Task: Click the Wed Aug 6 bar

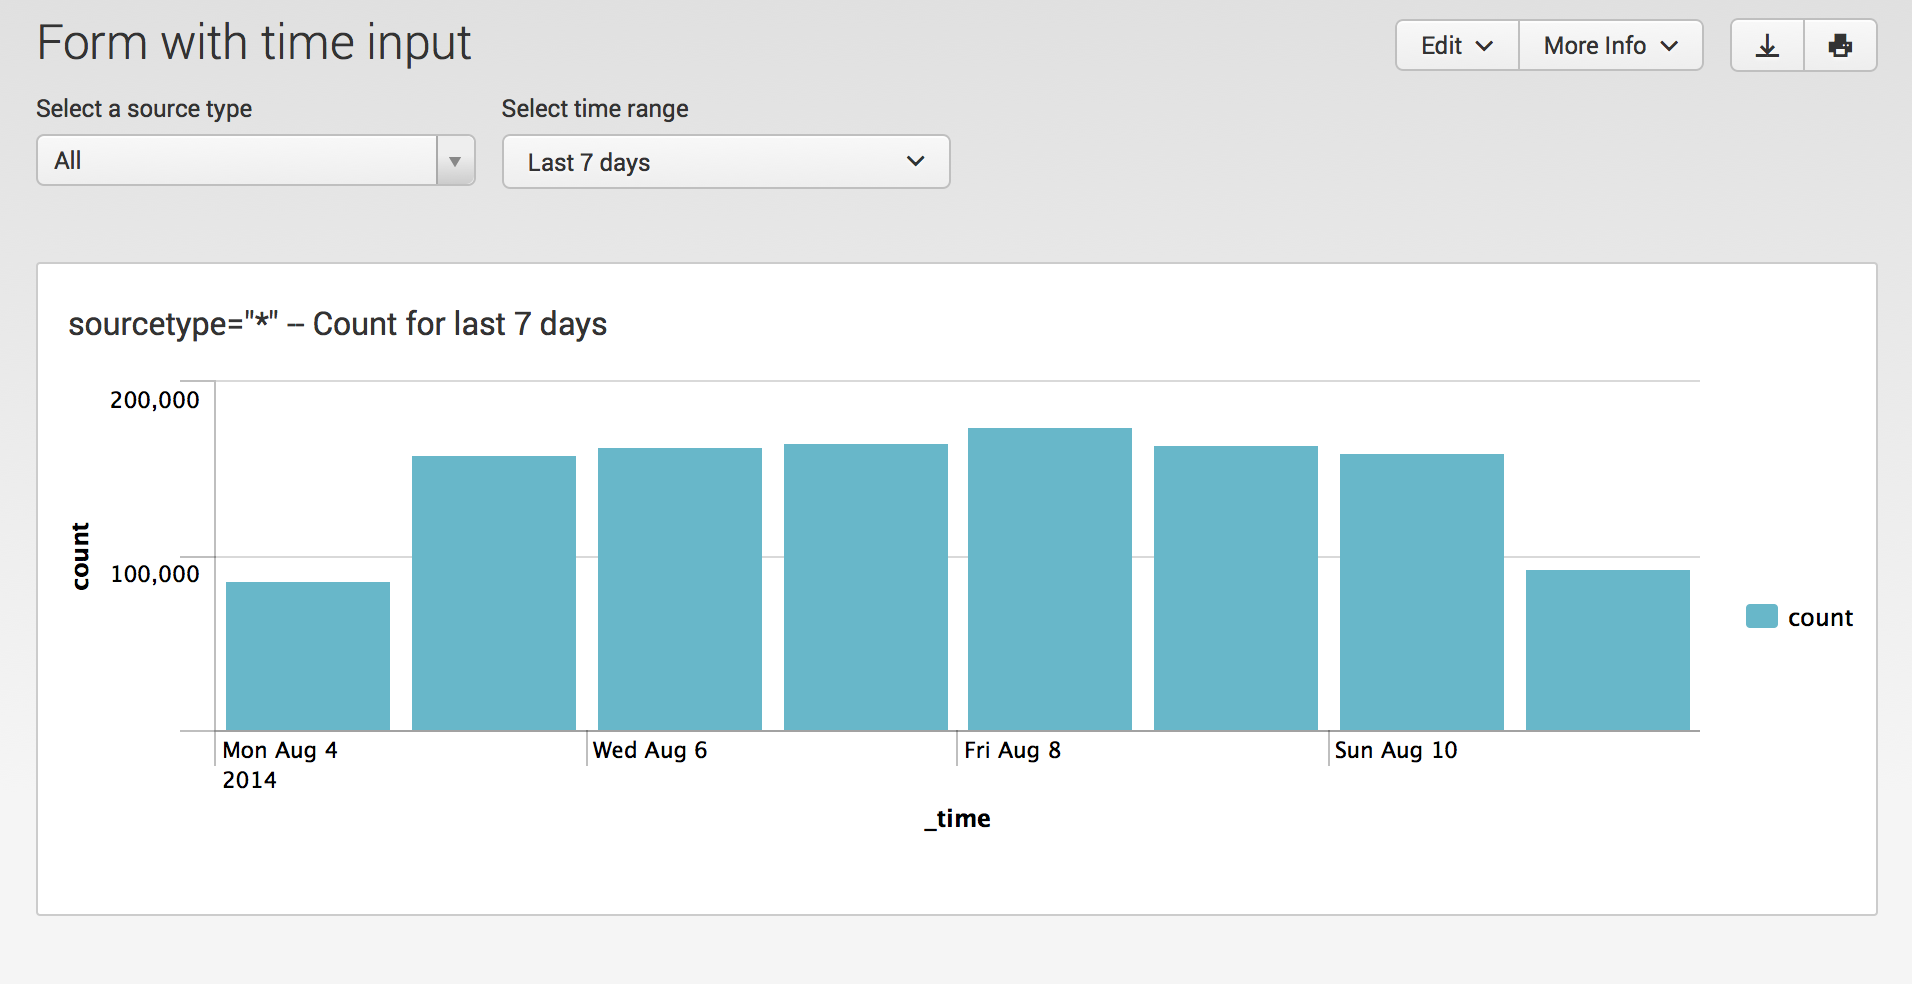Action: click(x=680, y=589)
